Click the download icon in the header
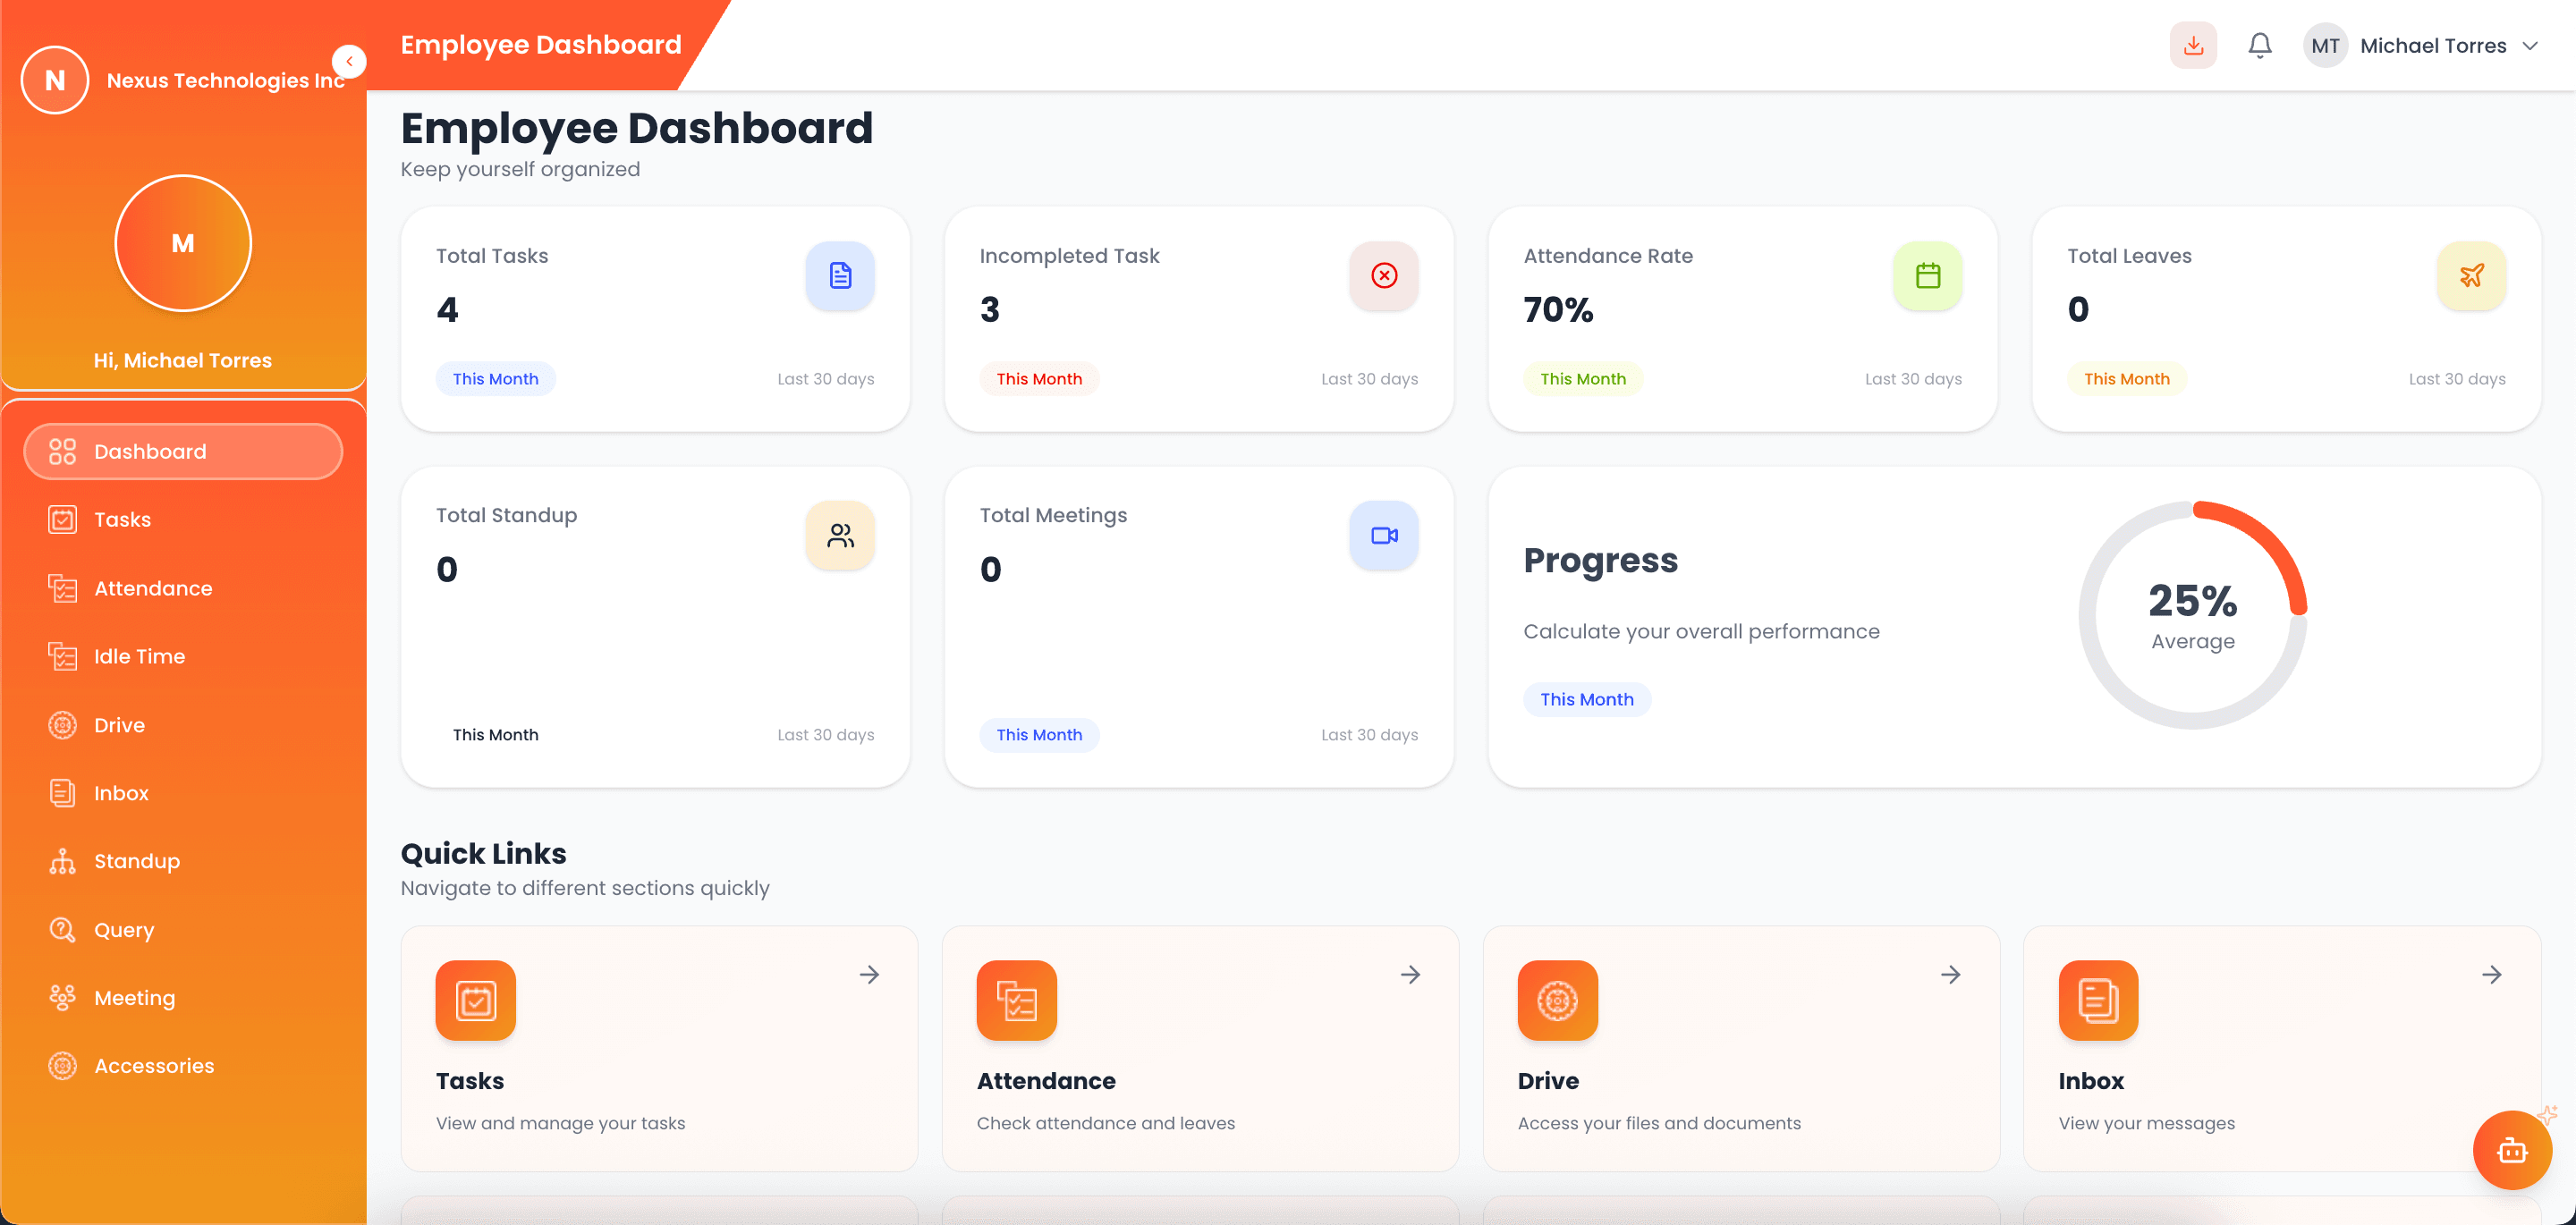This screenshot has width=2576, height=1225. coord(2193,45)
